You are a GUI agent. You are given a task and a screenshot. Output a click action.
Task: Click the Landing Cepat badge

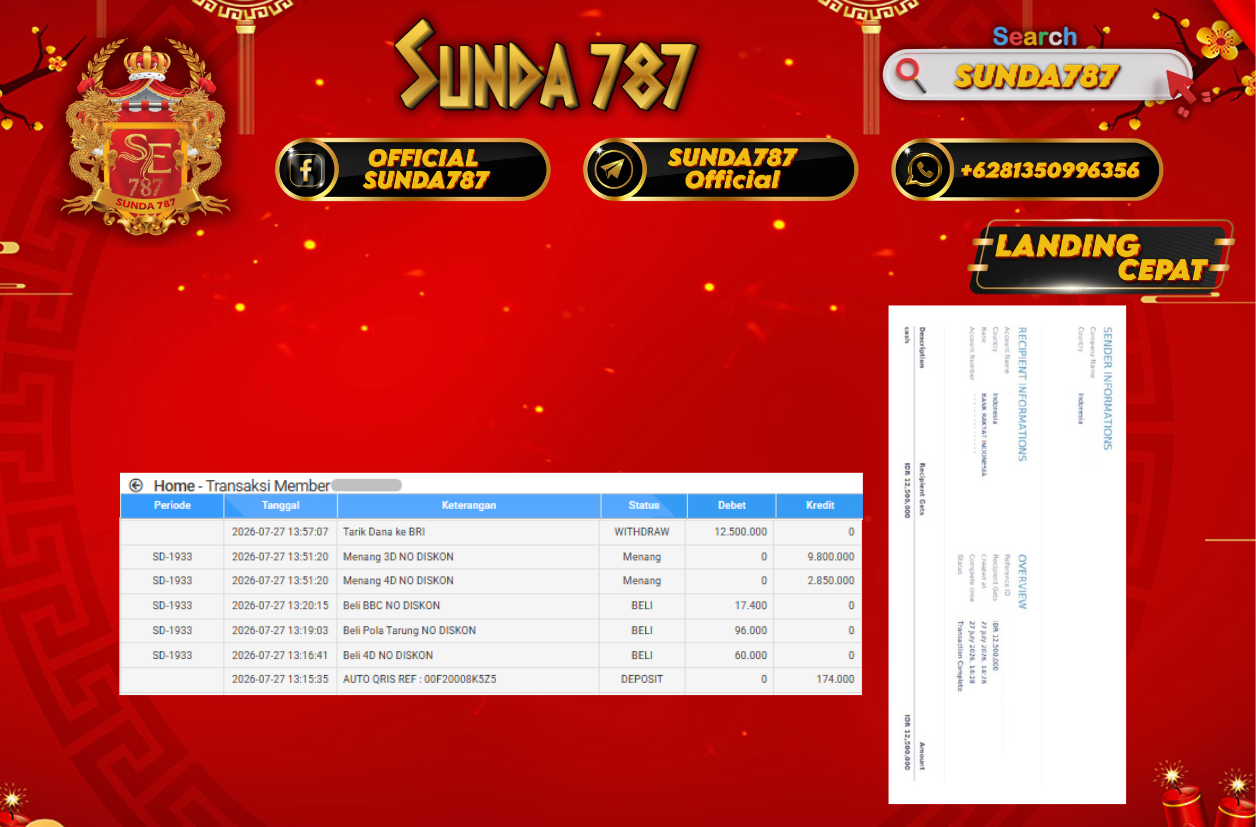click(1101, 257)
